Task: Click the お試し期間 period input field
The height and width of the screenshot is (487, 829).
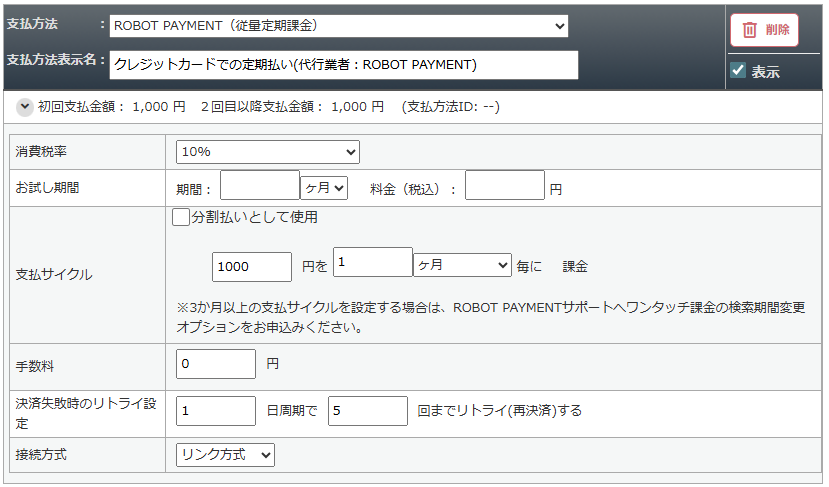Action: [259, 186]
